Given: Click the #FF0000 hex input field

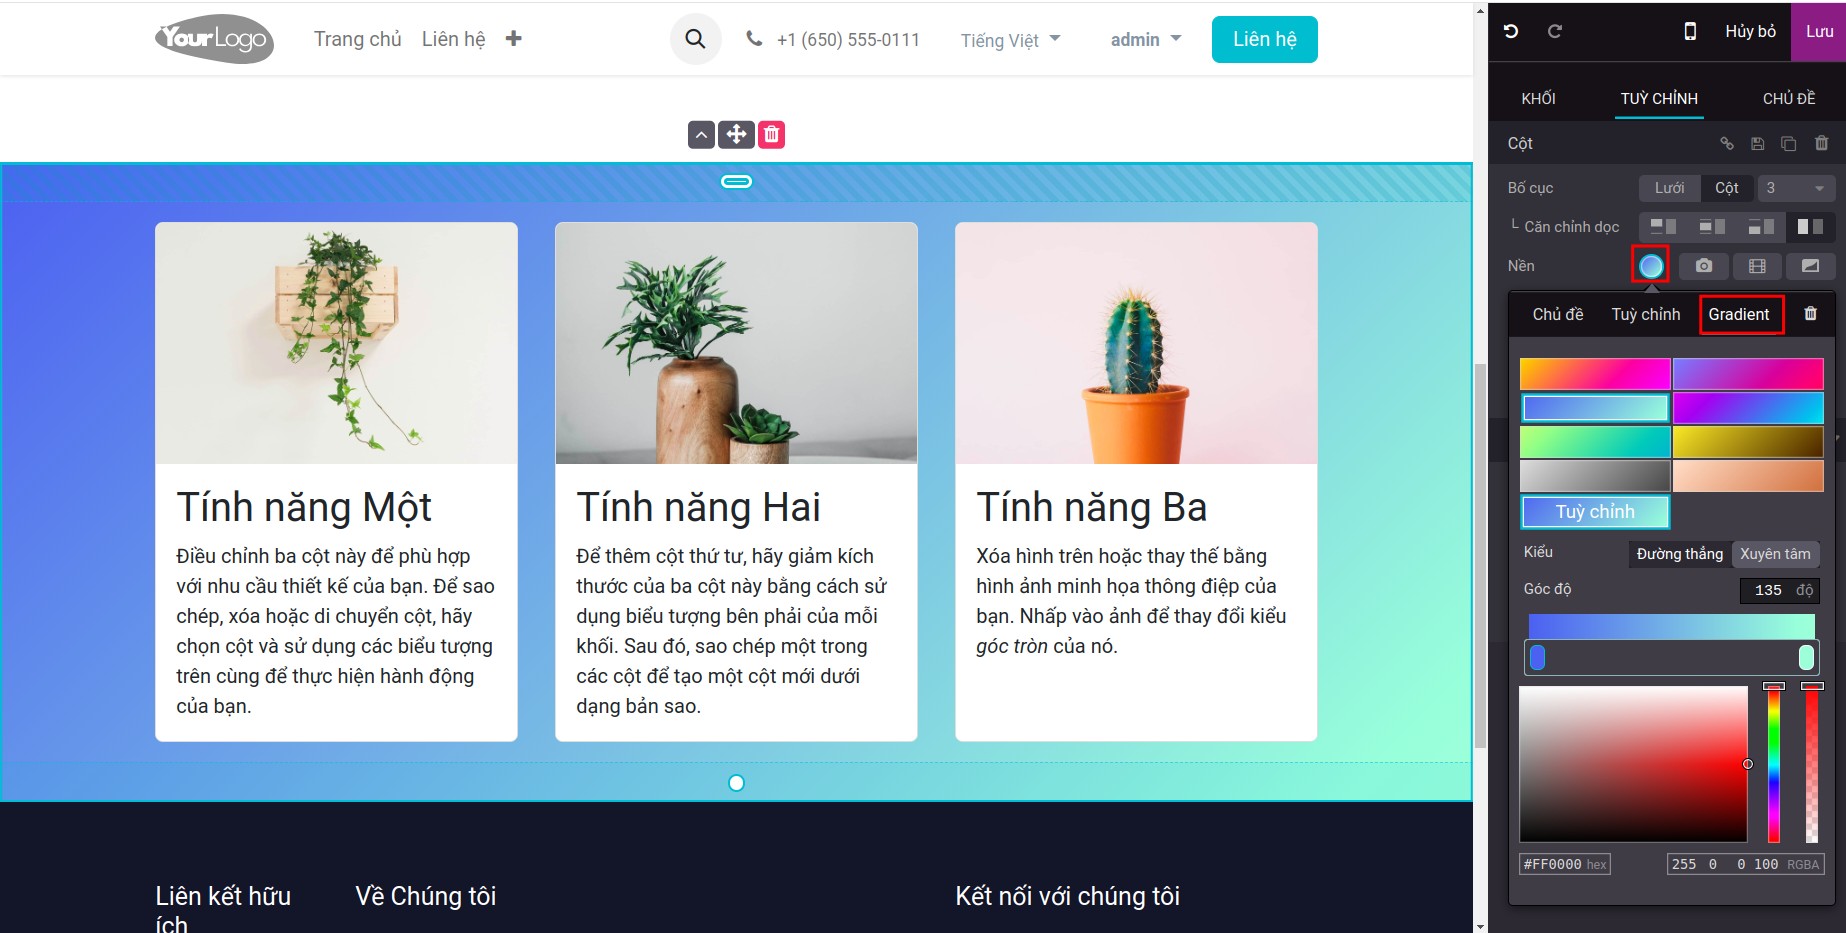Looking at the screenshot, I should pos(1565,864).
